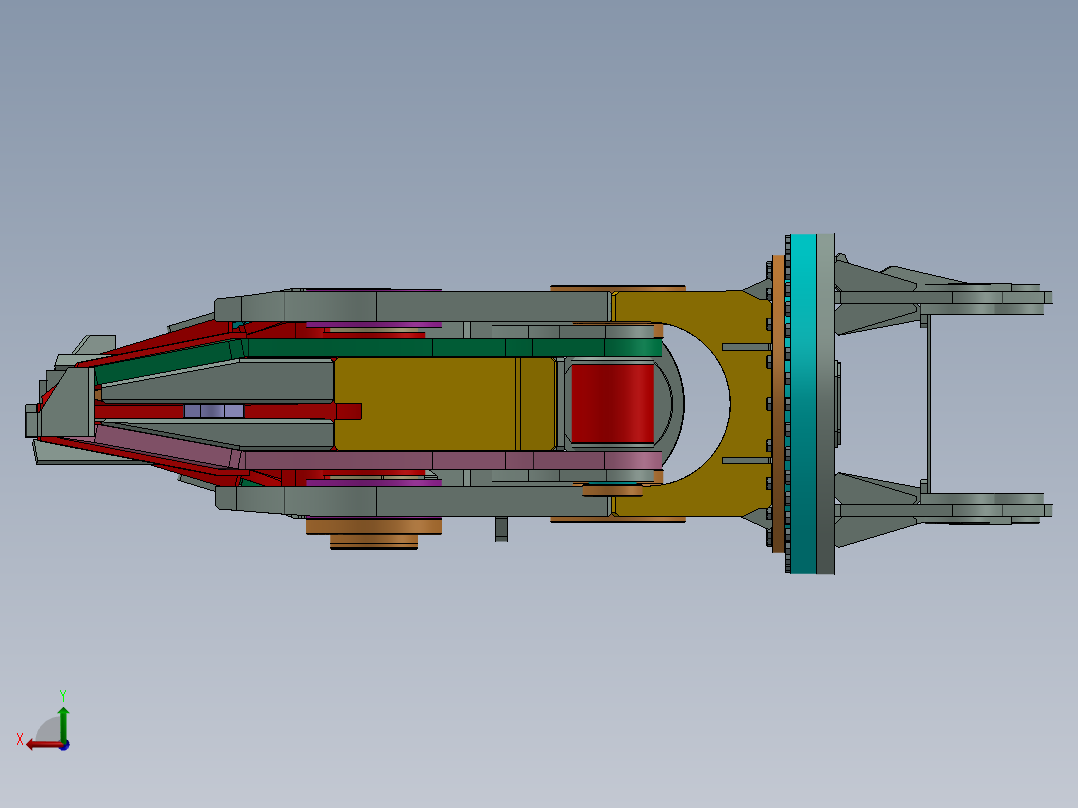Select the olive-yellow central body plate
1078x808 pixels.
click(x=444, y=404)
